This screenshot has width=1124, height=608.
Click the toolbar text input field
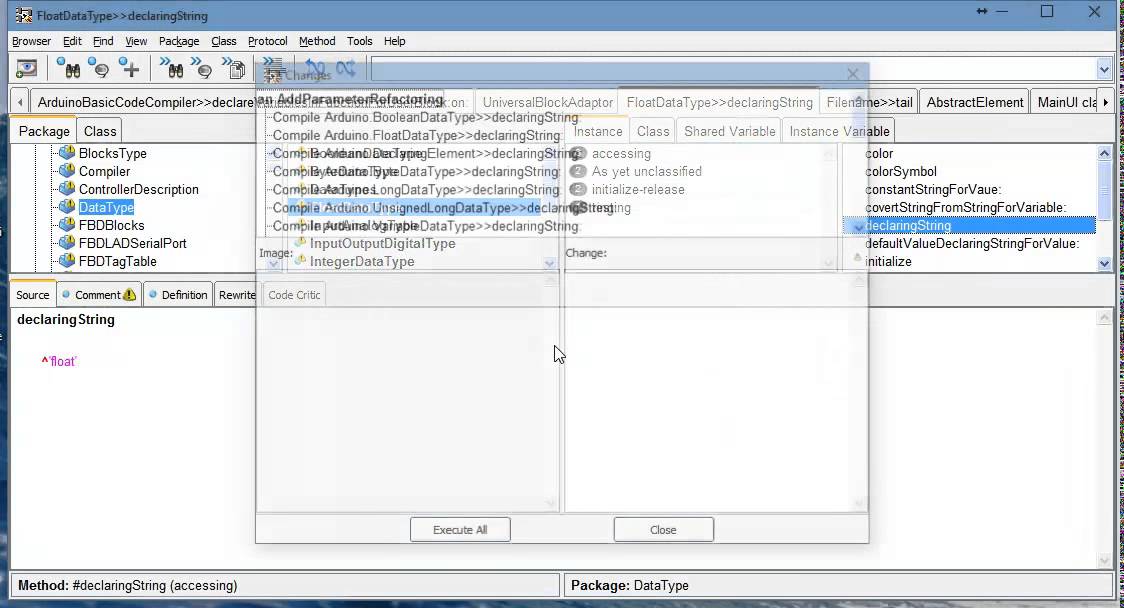[x=733, y=70]
